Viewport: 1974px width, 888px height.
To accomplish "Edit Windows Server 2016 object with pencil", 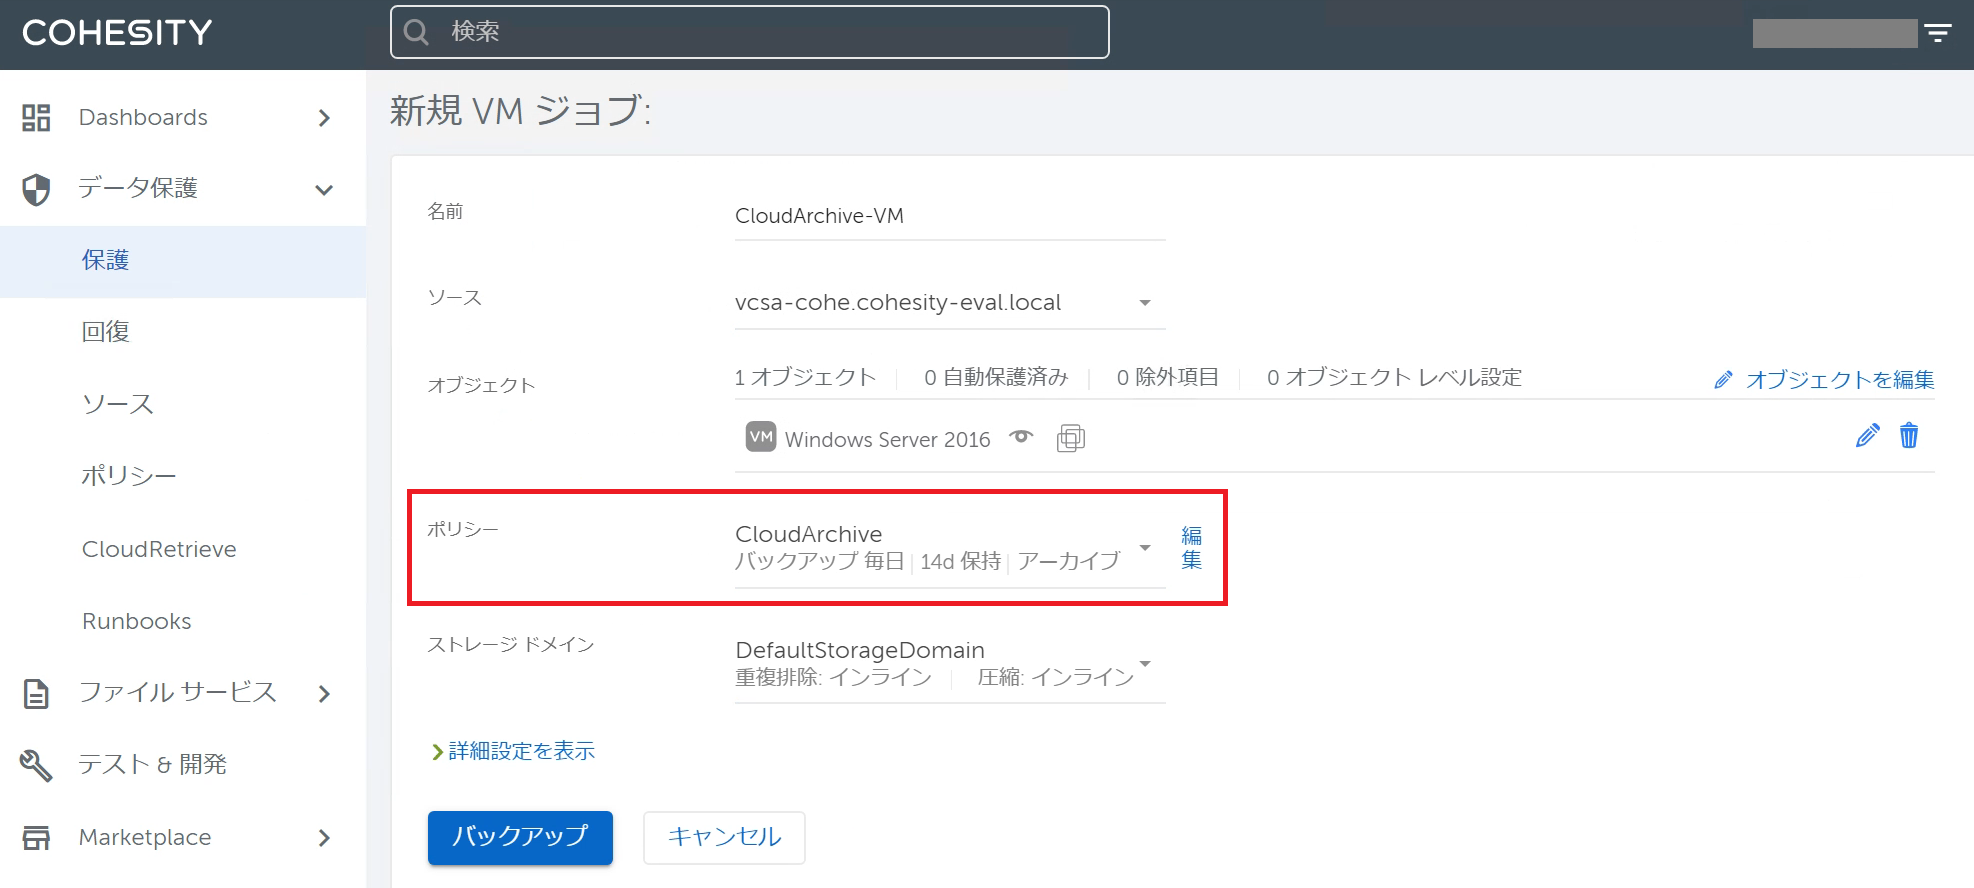I will coord(1867,436).
